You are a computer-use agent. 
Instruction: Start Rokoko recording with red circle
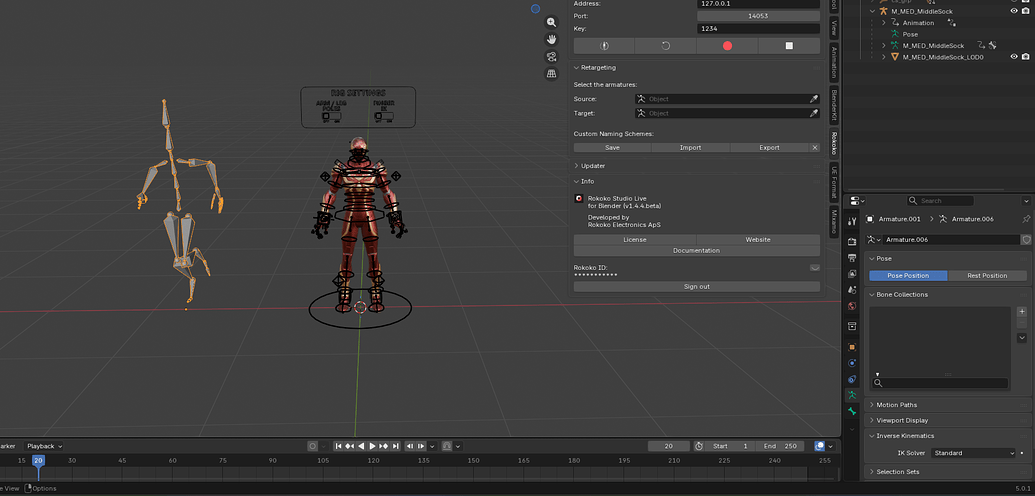coord(727,46)
